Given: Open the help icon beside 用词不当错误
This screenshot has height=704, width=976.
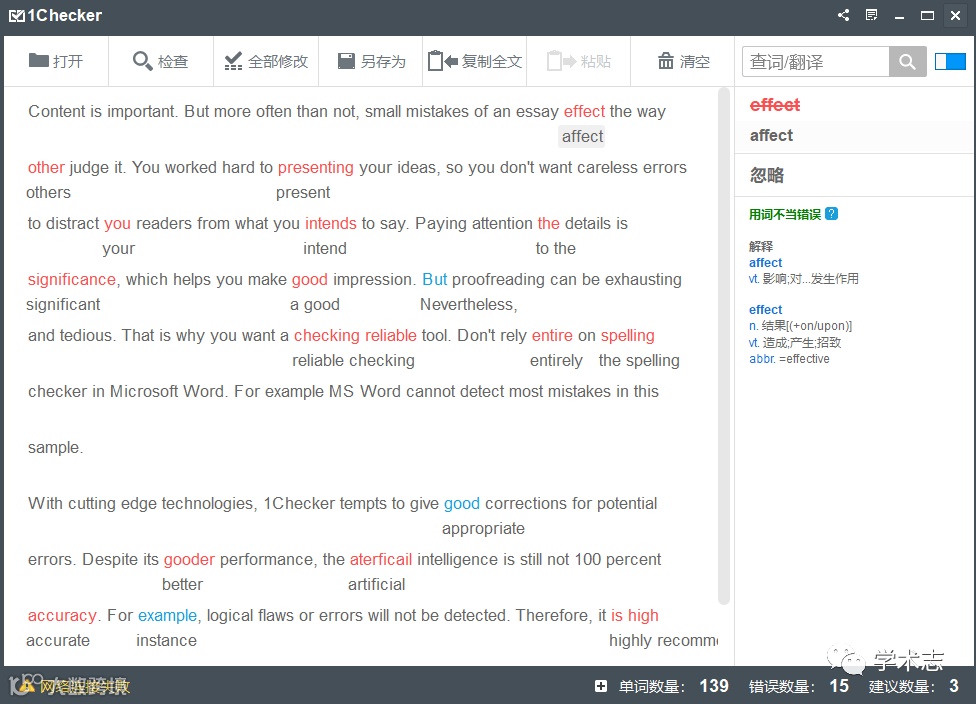Looking at the screenshot, I should (832, 214).
